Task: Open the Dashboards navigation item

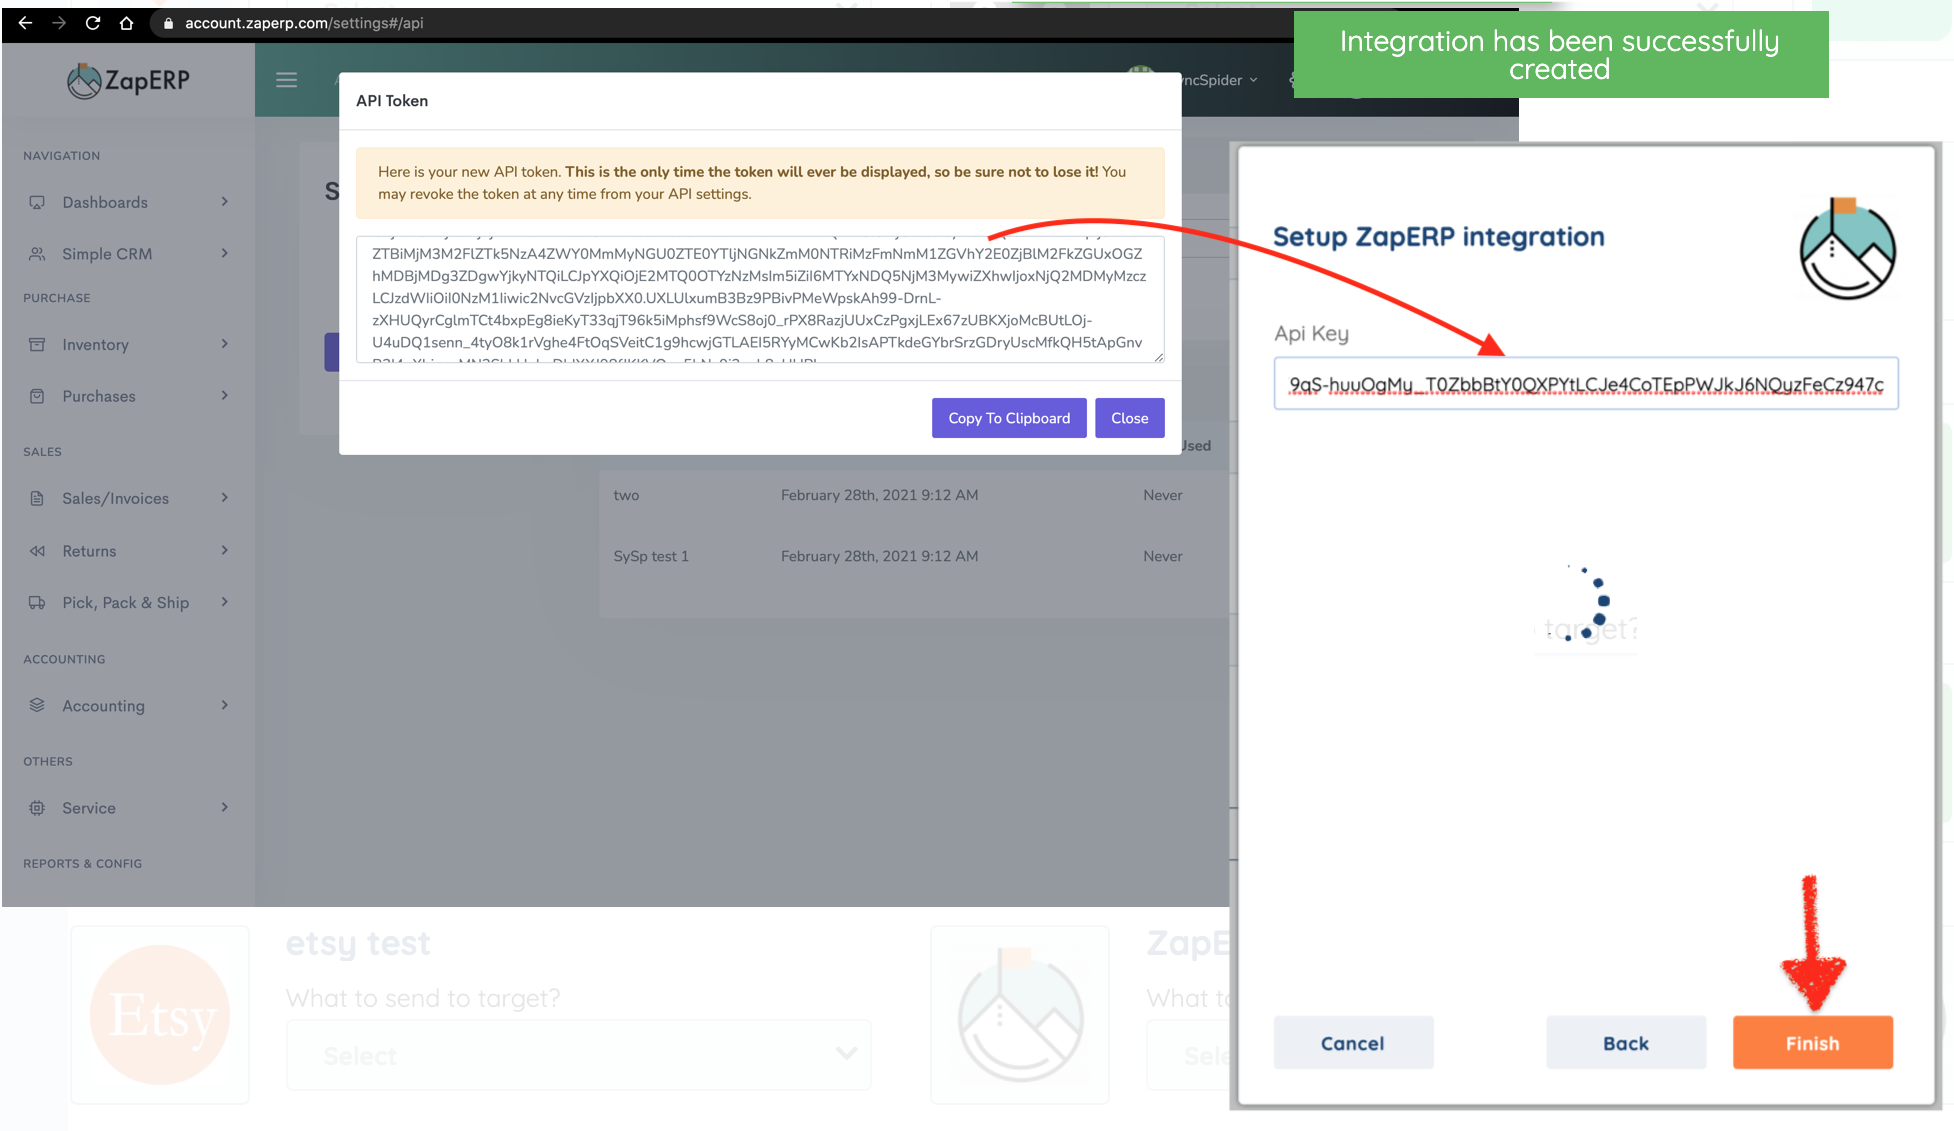Action: pos(105,202)
